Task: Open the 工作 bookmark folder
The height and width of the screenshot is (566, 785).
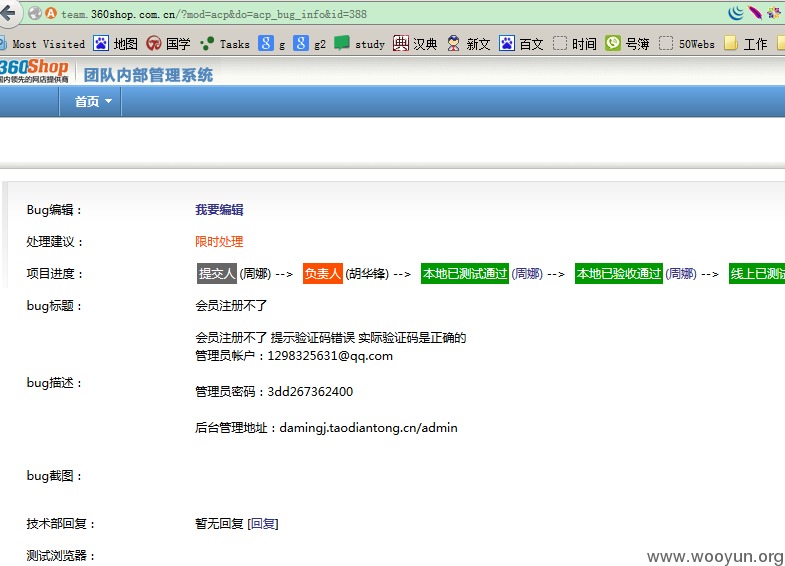Action: [x=745, y=44]
